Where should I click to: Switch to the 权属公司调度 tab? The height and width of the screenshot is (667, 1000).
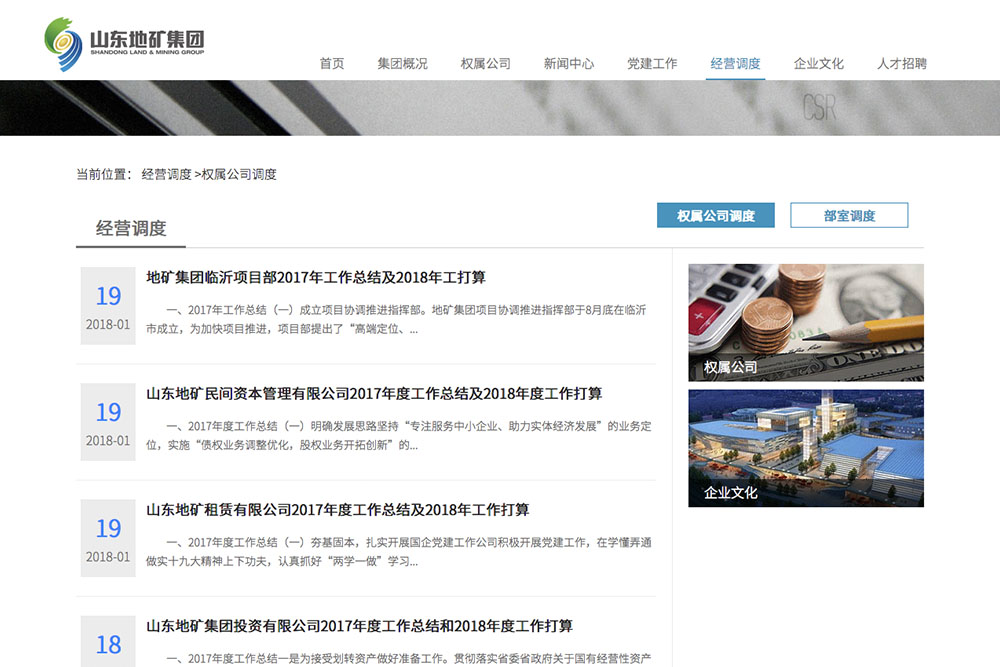716,215
